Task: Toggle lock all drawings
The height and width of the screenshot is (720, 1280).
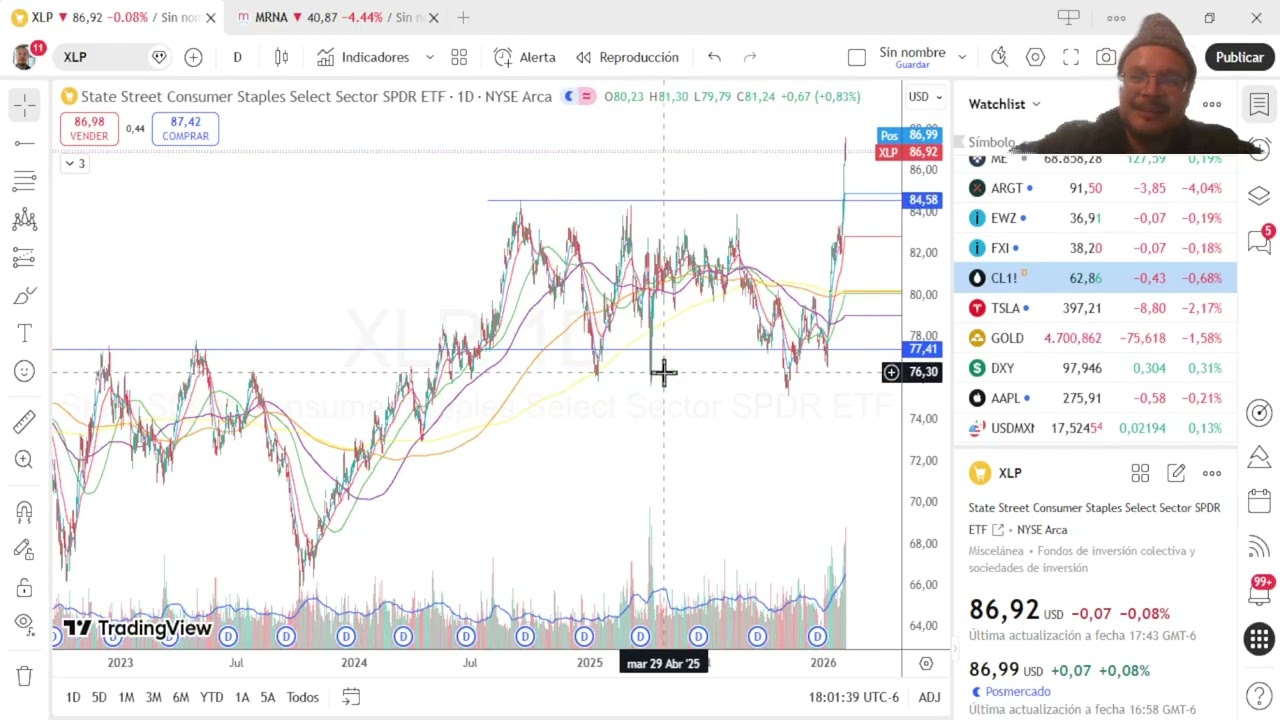Action: (25, 587)
